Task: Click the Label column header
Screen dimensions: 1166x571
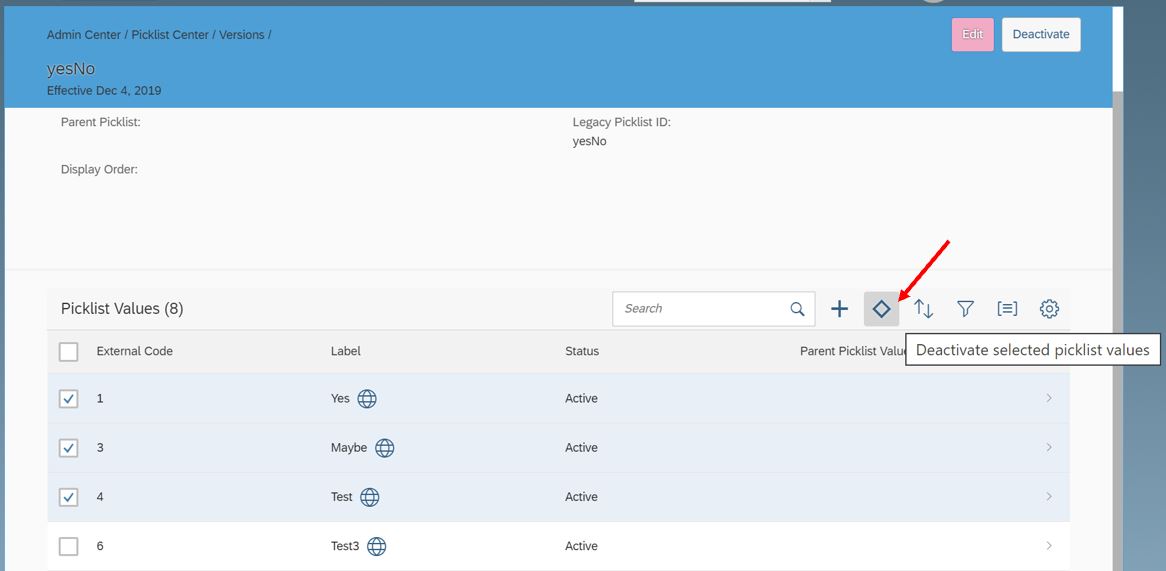Action: [346, 351]
